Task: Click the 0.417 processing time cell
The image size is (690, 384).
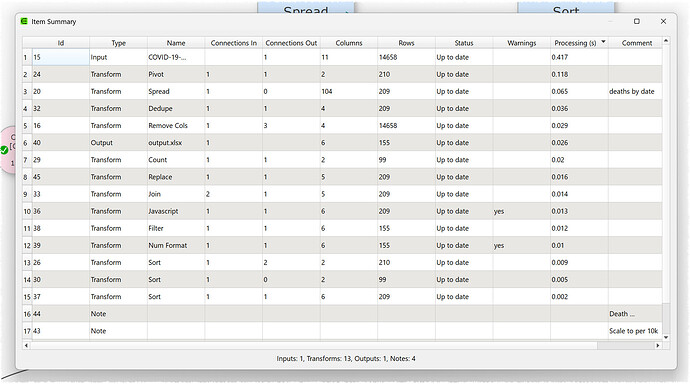Action: 579,57
